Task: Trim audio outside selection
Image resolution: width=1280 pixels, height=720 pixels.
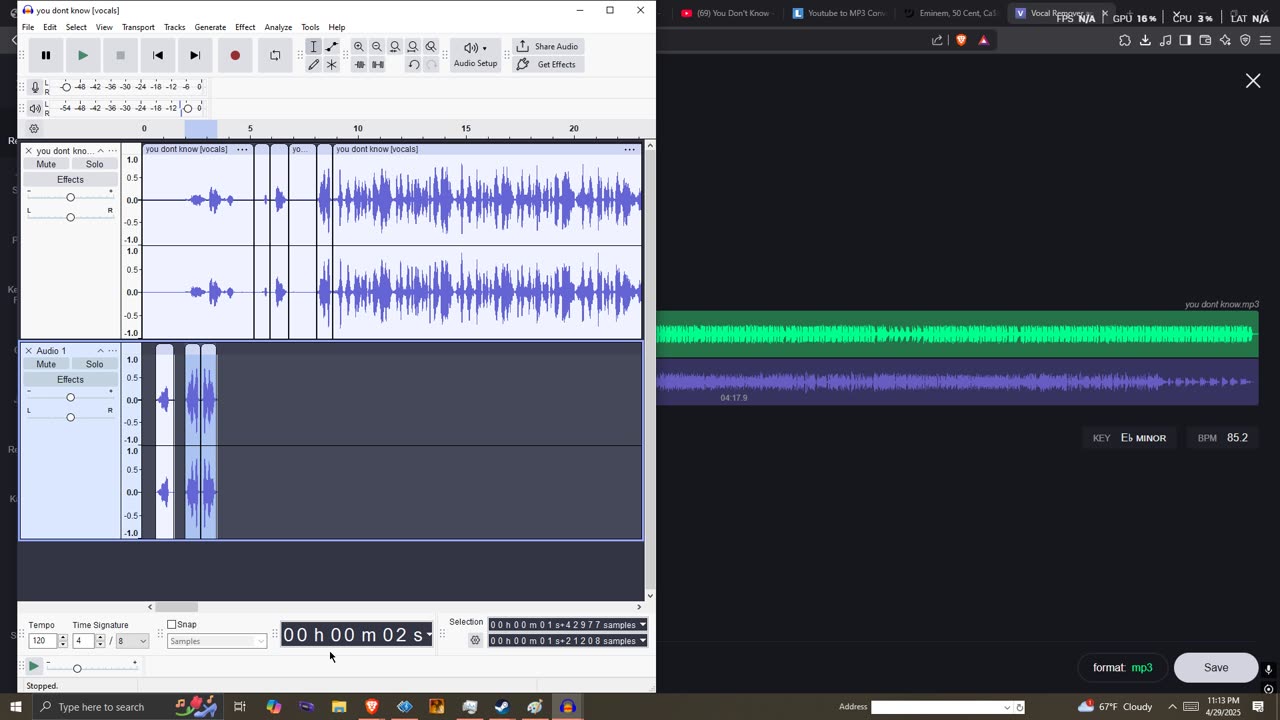Action: (x=360, y=65)
